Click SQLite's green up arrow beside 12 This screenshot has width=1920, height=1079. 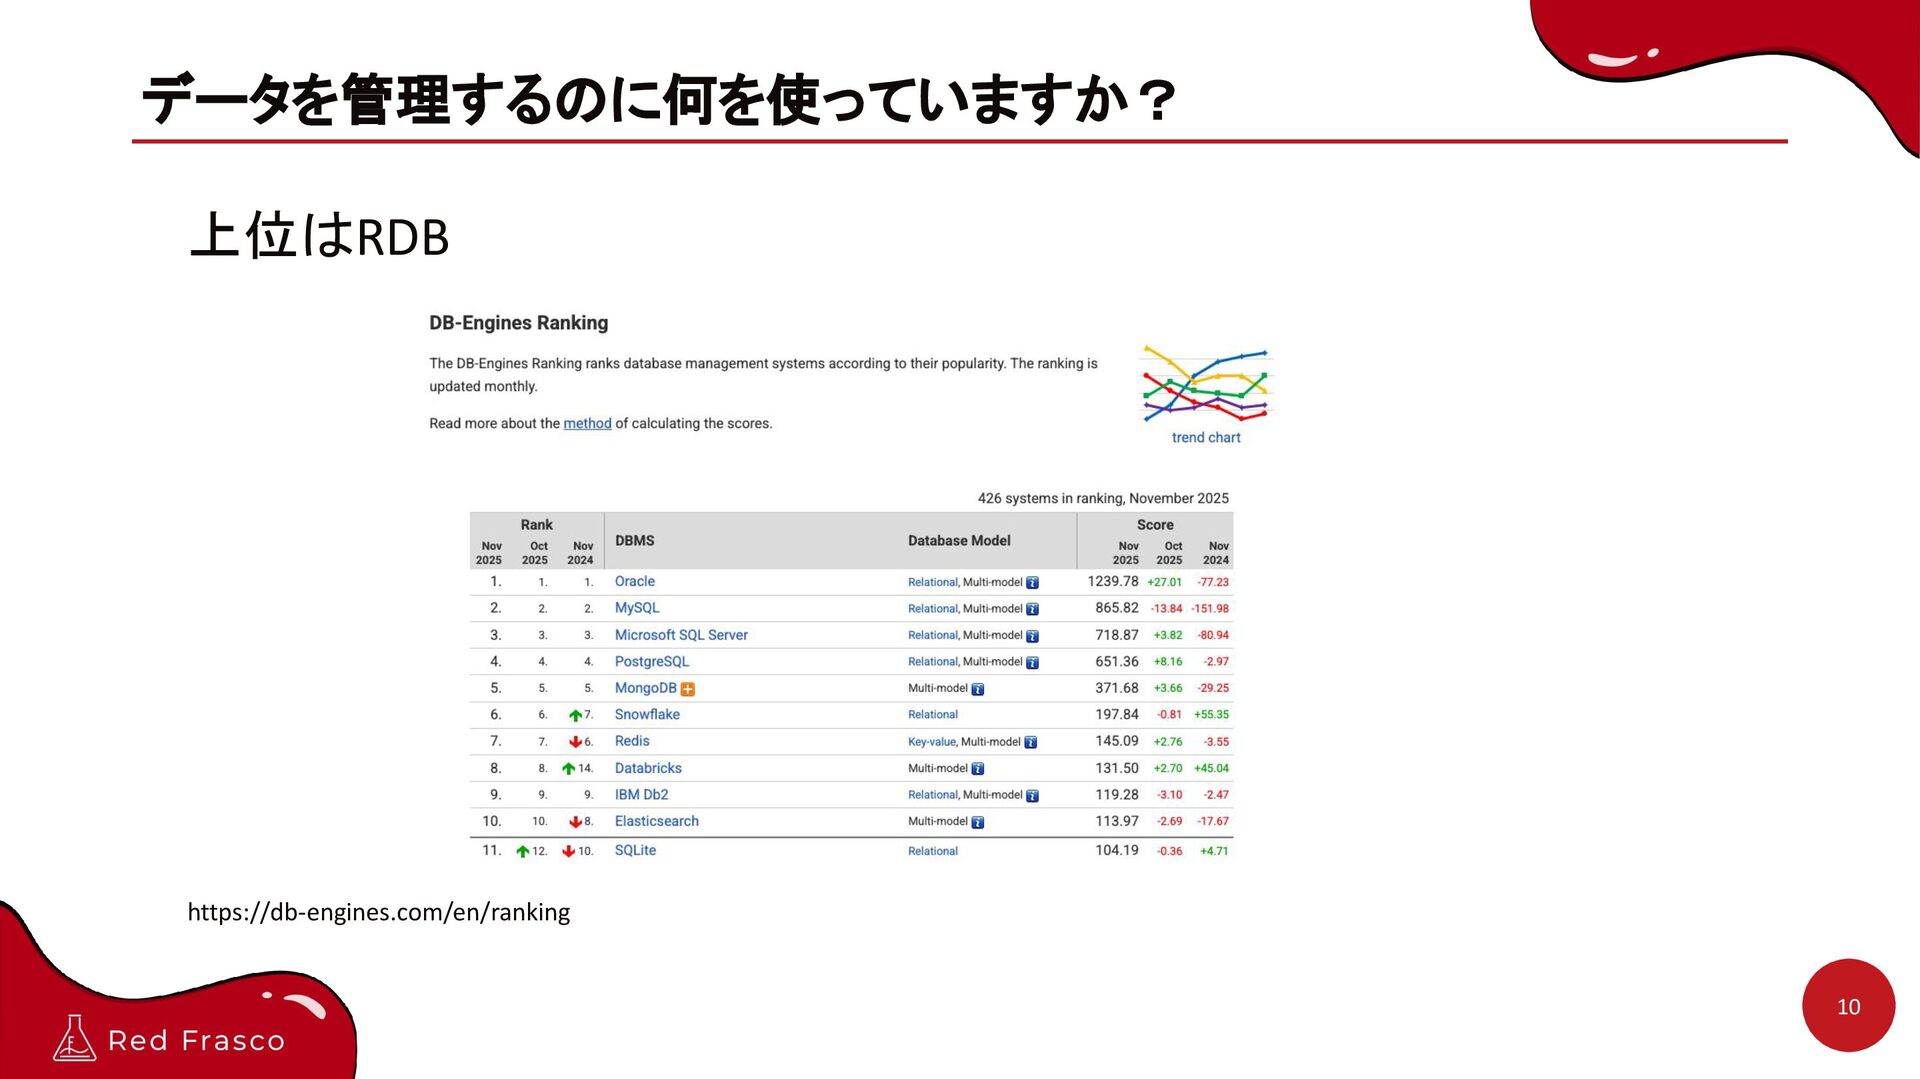[522, 851]
